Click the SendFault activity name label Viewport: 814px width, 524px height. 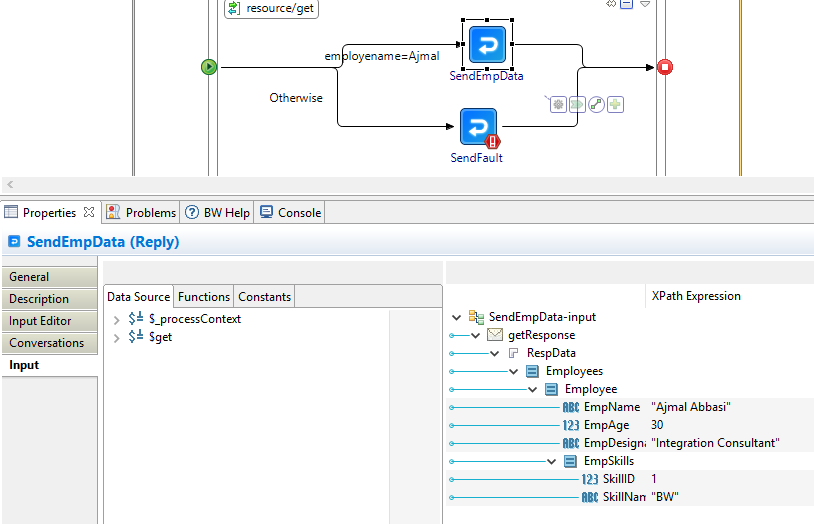(x=476, y=157)
